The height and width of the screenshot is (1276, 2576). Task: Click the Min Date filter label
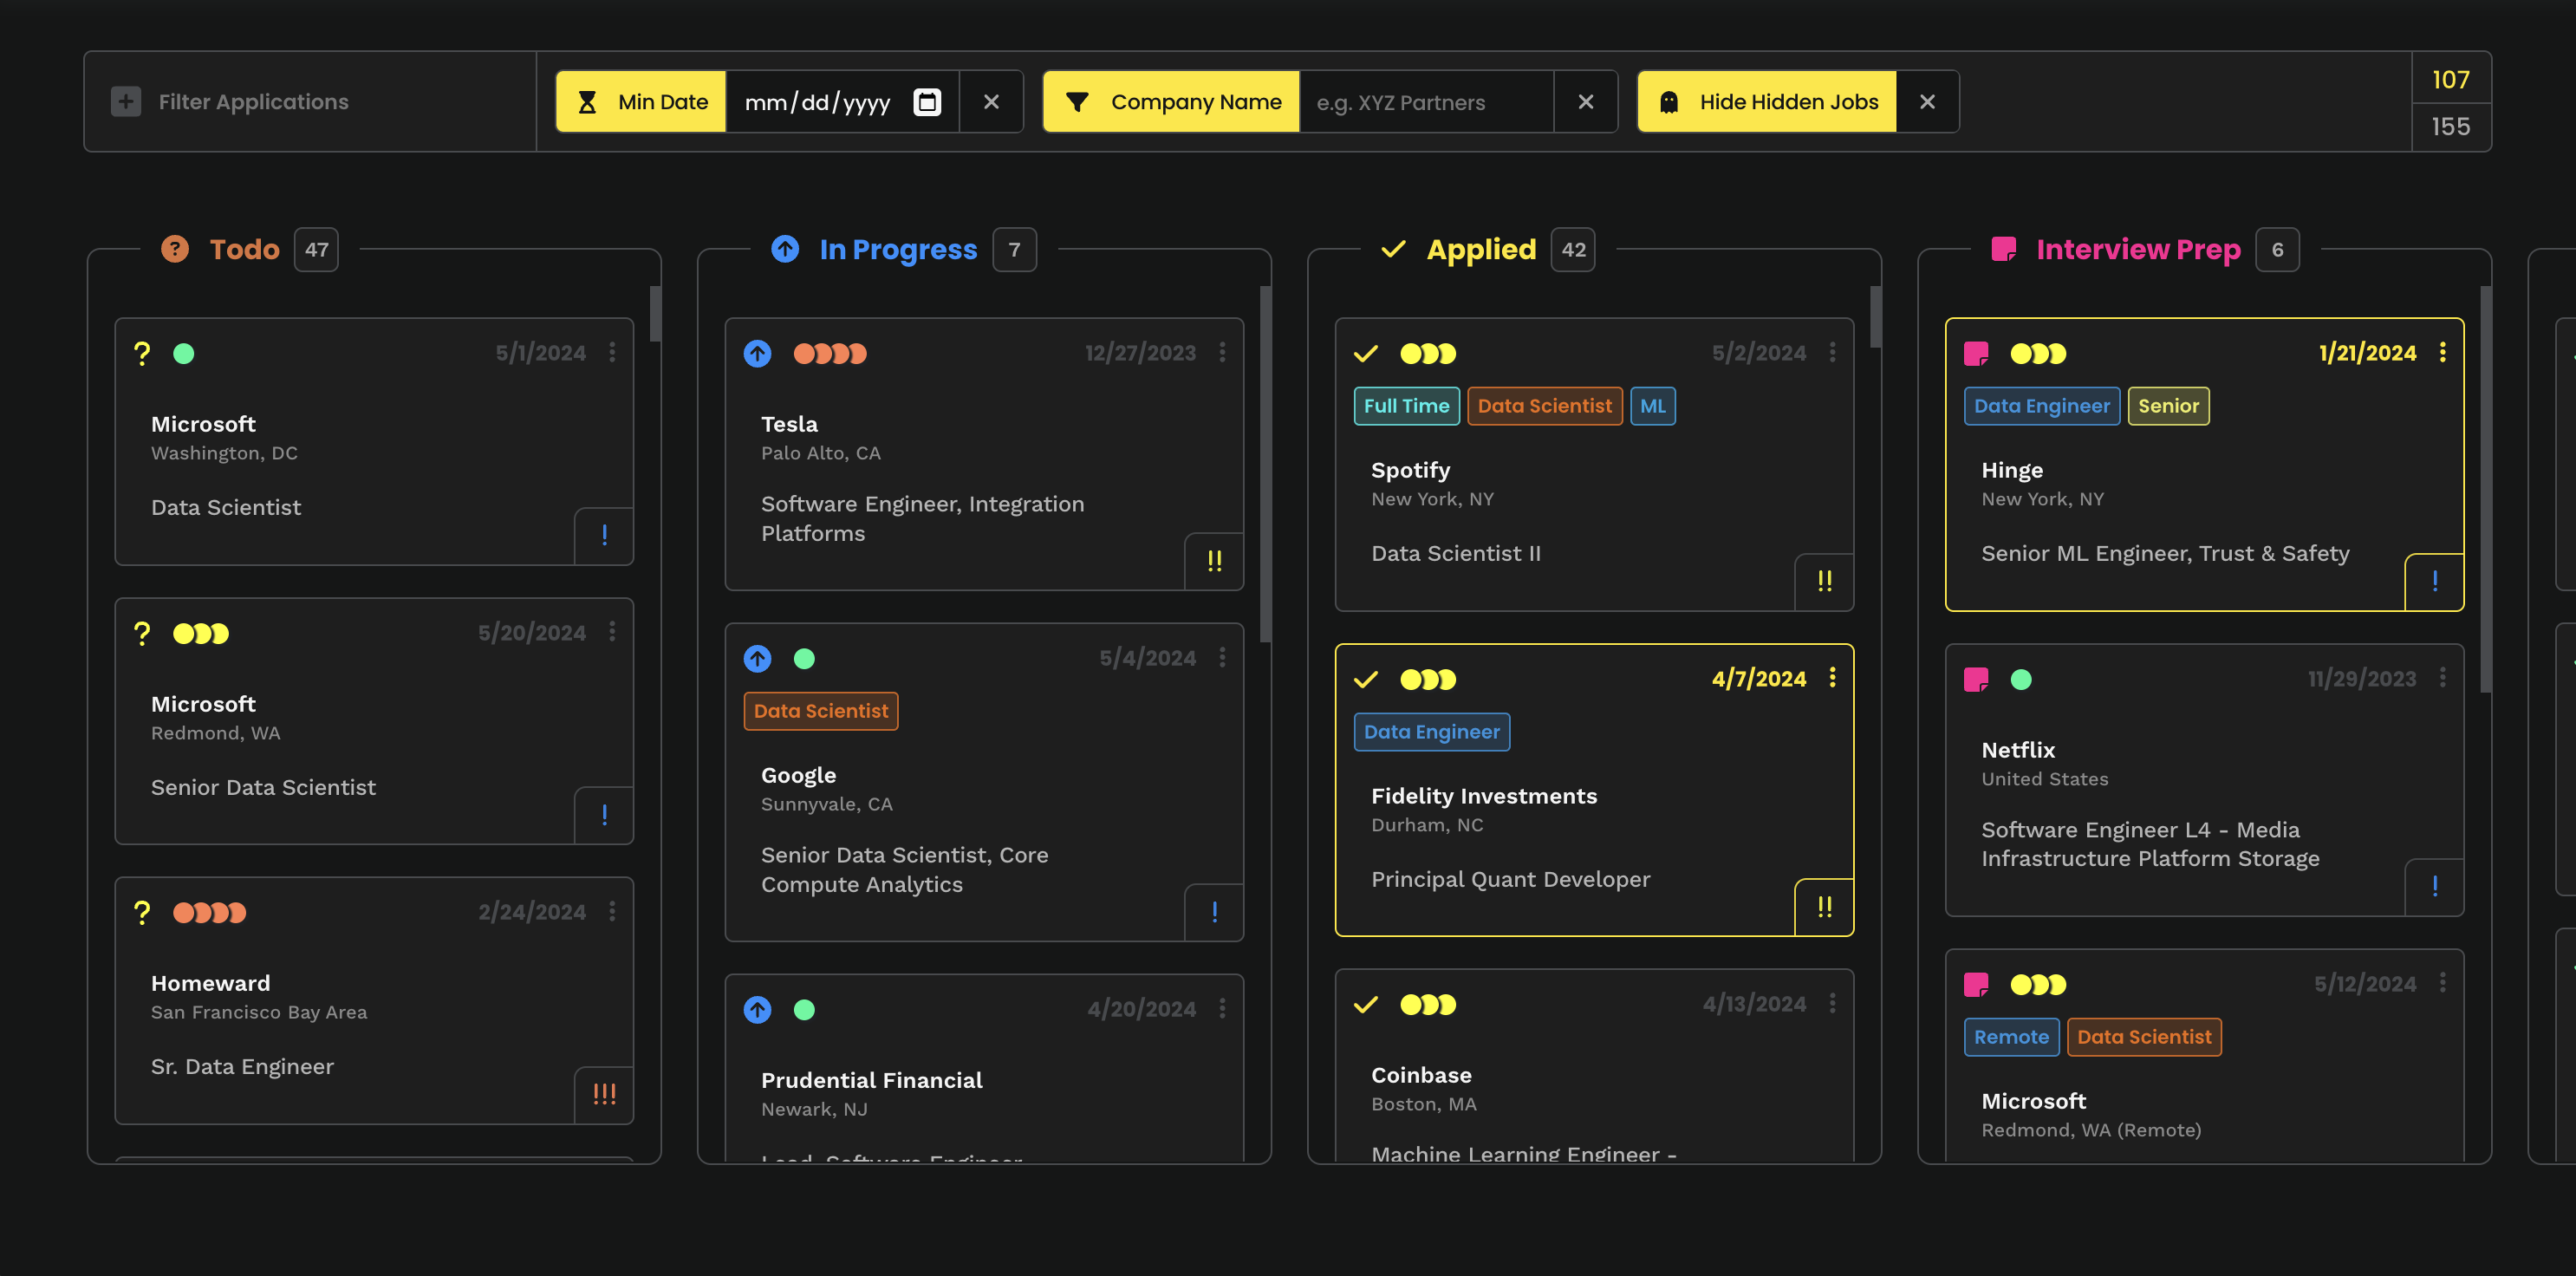pos(641,102)
